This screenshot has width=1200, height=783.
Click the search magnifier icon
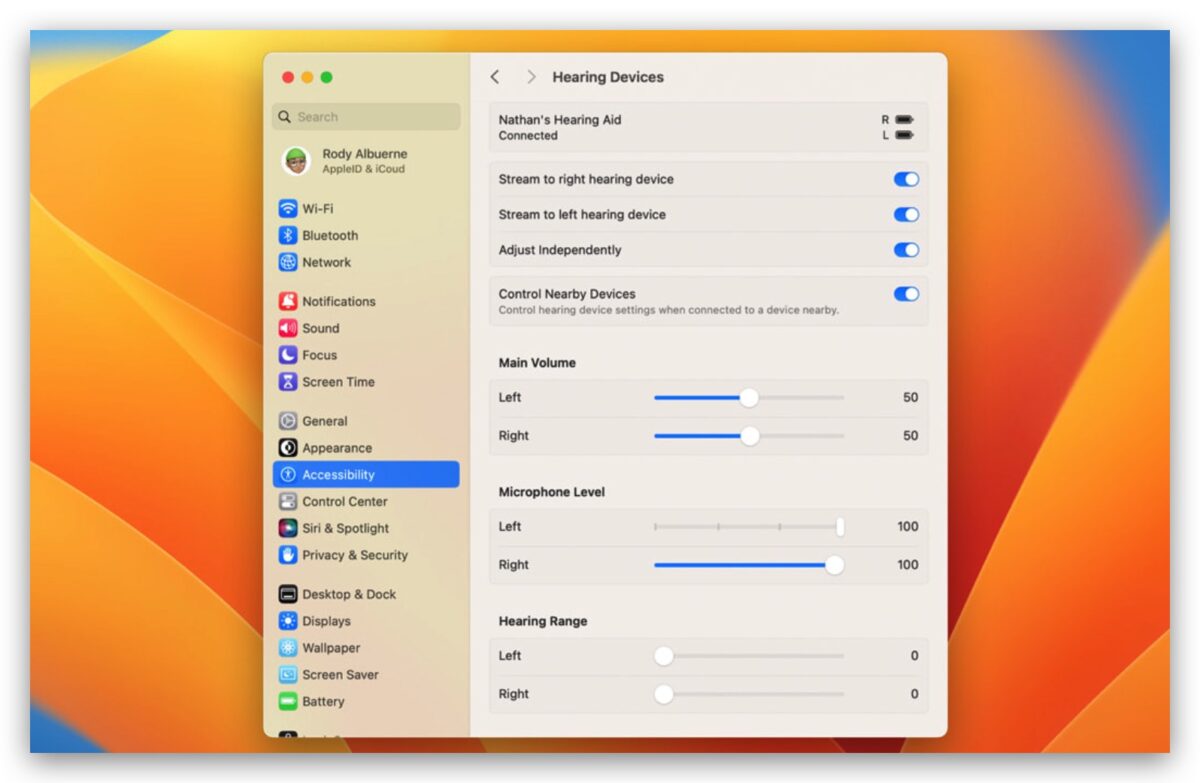click(x=285, y=117)
